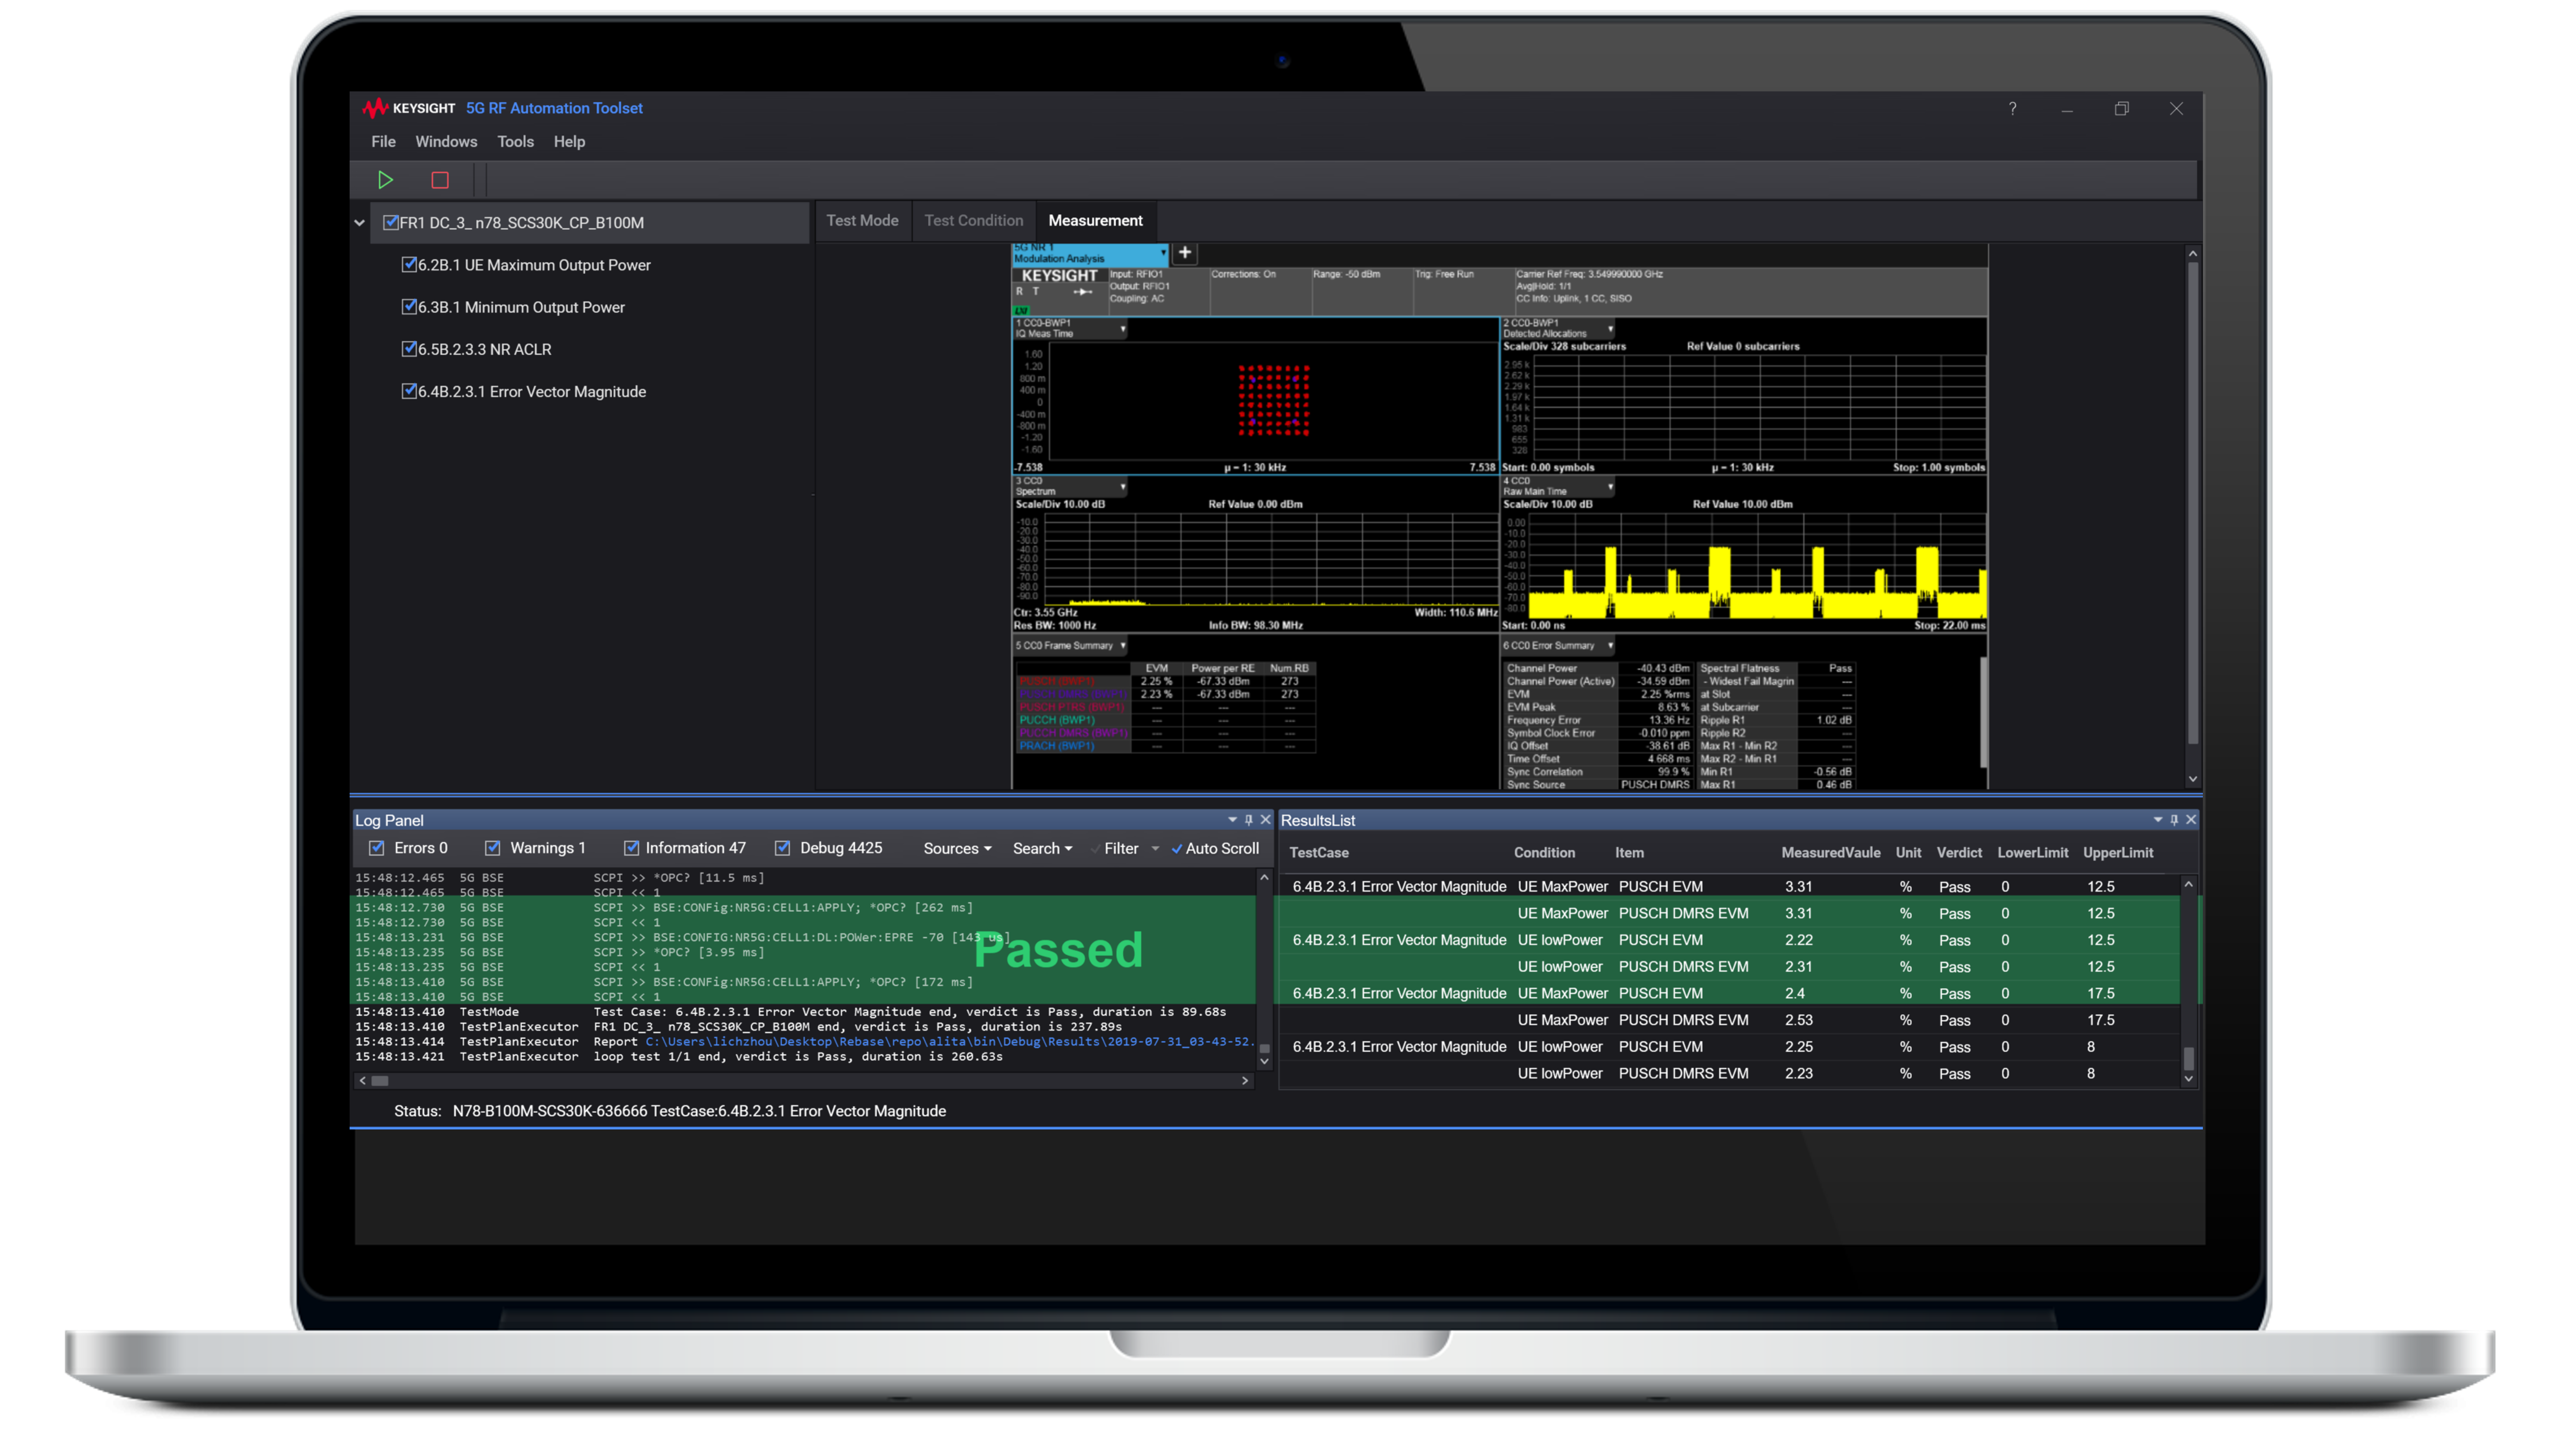Uncheck 6.2B.1 UE Maximum Output Power
Screen dimensions: 2576x1445
pos(409,265)
